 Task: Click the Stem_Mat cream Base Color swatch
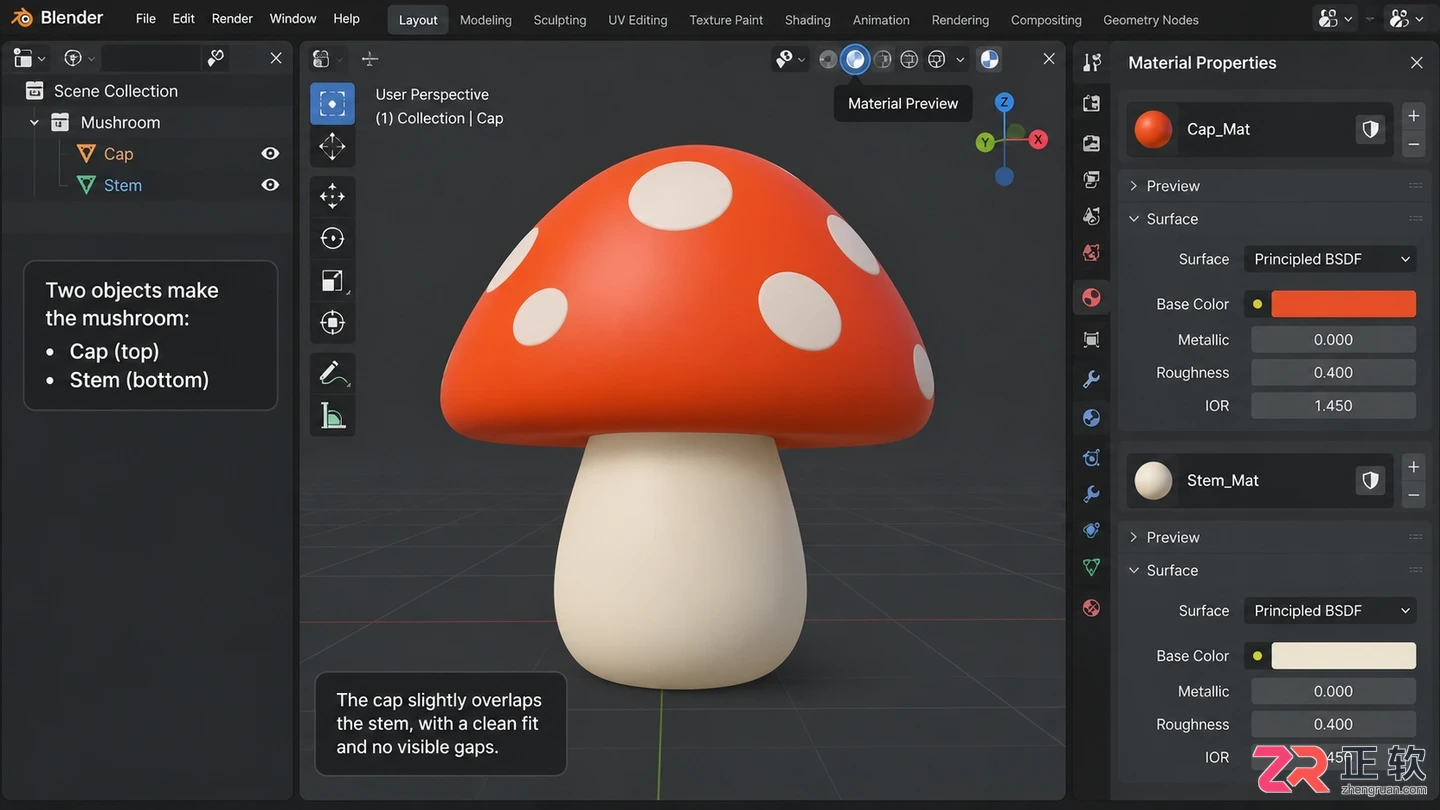[1343, 655]
